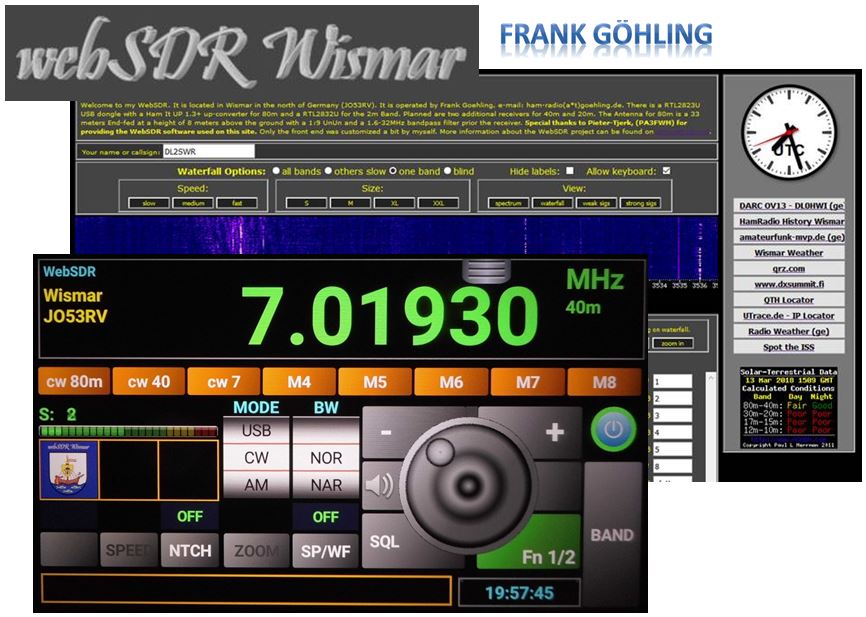Screen dimensions: 866x617
Task: Choose USB in the MODE picker
Action: (256, 430)
